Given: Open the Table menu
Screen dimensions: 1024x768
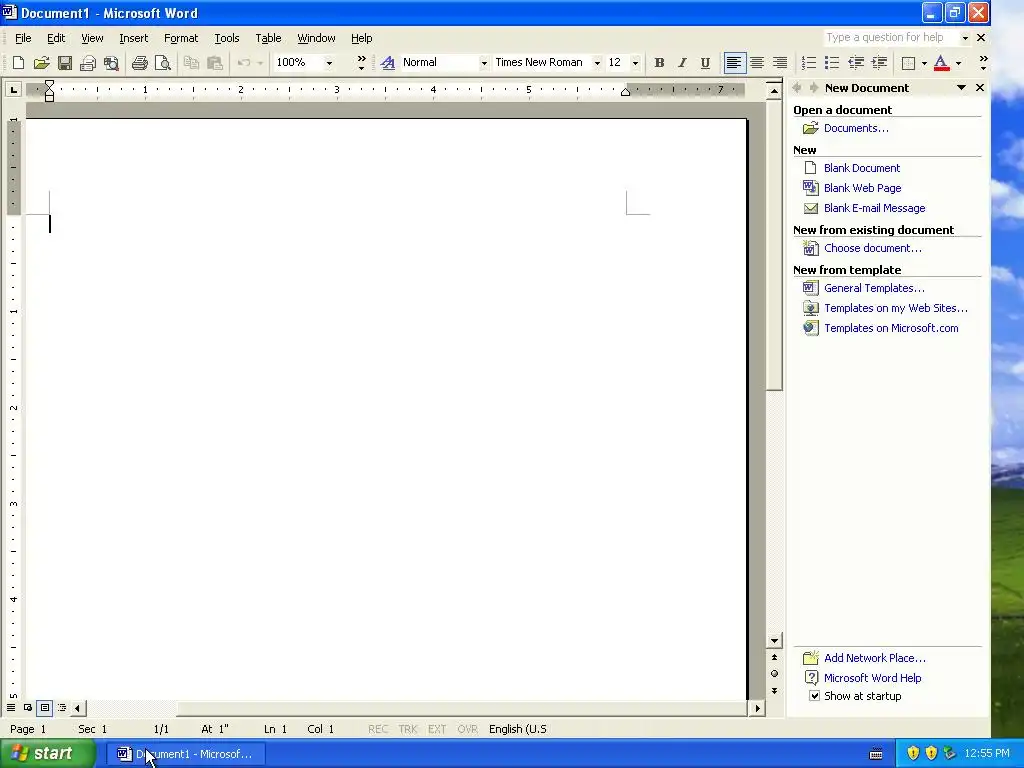Looking at the screenshot, I should pos(268,38).
